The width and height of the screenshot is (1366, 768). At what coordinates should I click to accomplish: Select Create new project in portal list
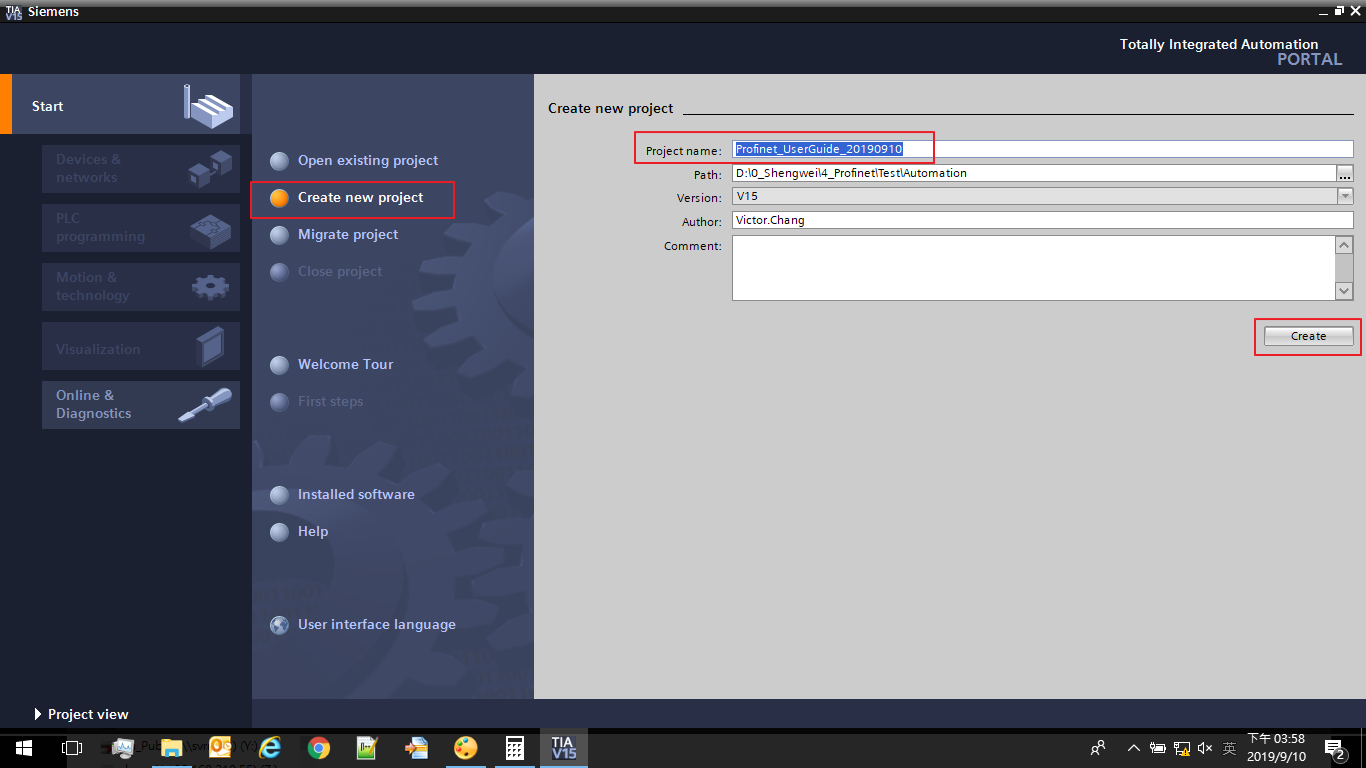360,197
